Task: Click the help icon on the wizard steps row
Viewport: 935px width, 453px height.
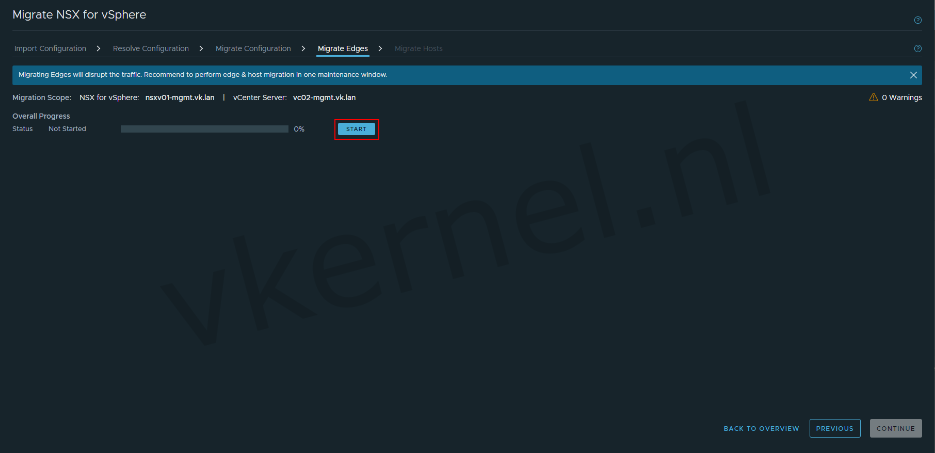Action: (918, 48)
